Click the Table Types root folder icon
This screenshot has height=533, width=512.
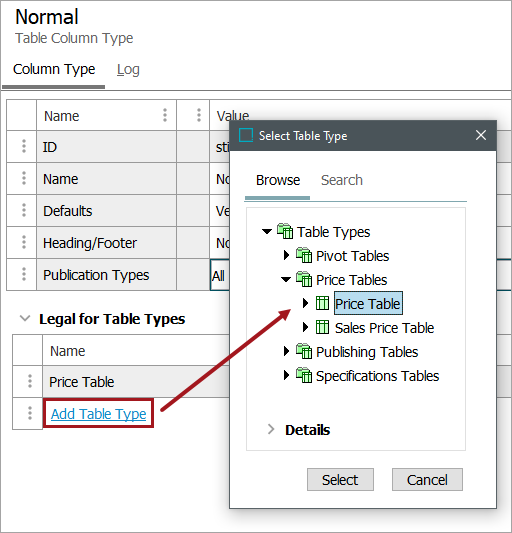(x=285, y=231)
